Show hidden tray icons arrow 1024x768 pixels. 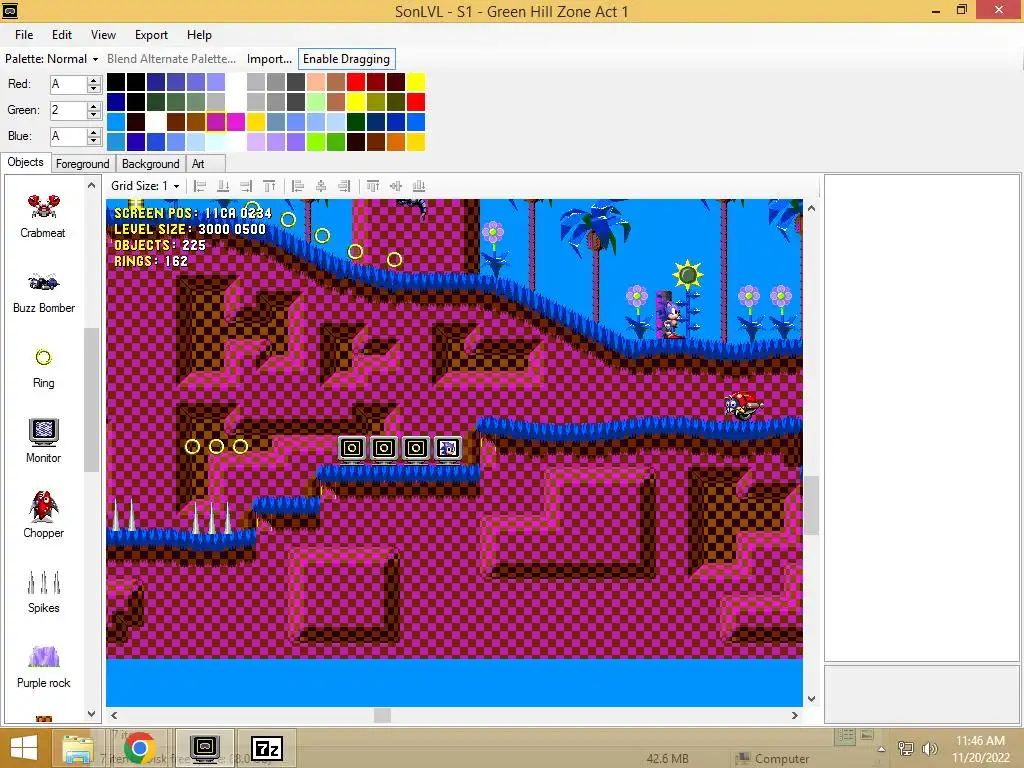tap(881, 749)
